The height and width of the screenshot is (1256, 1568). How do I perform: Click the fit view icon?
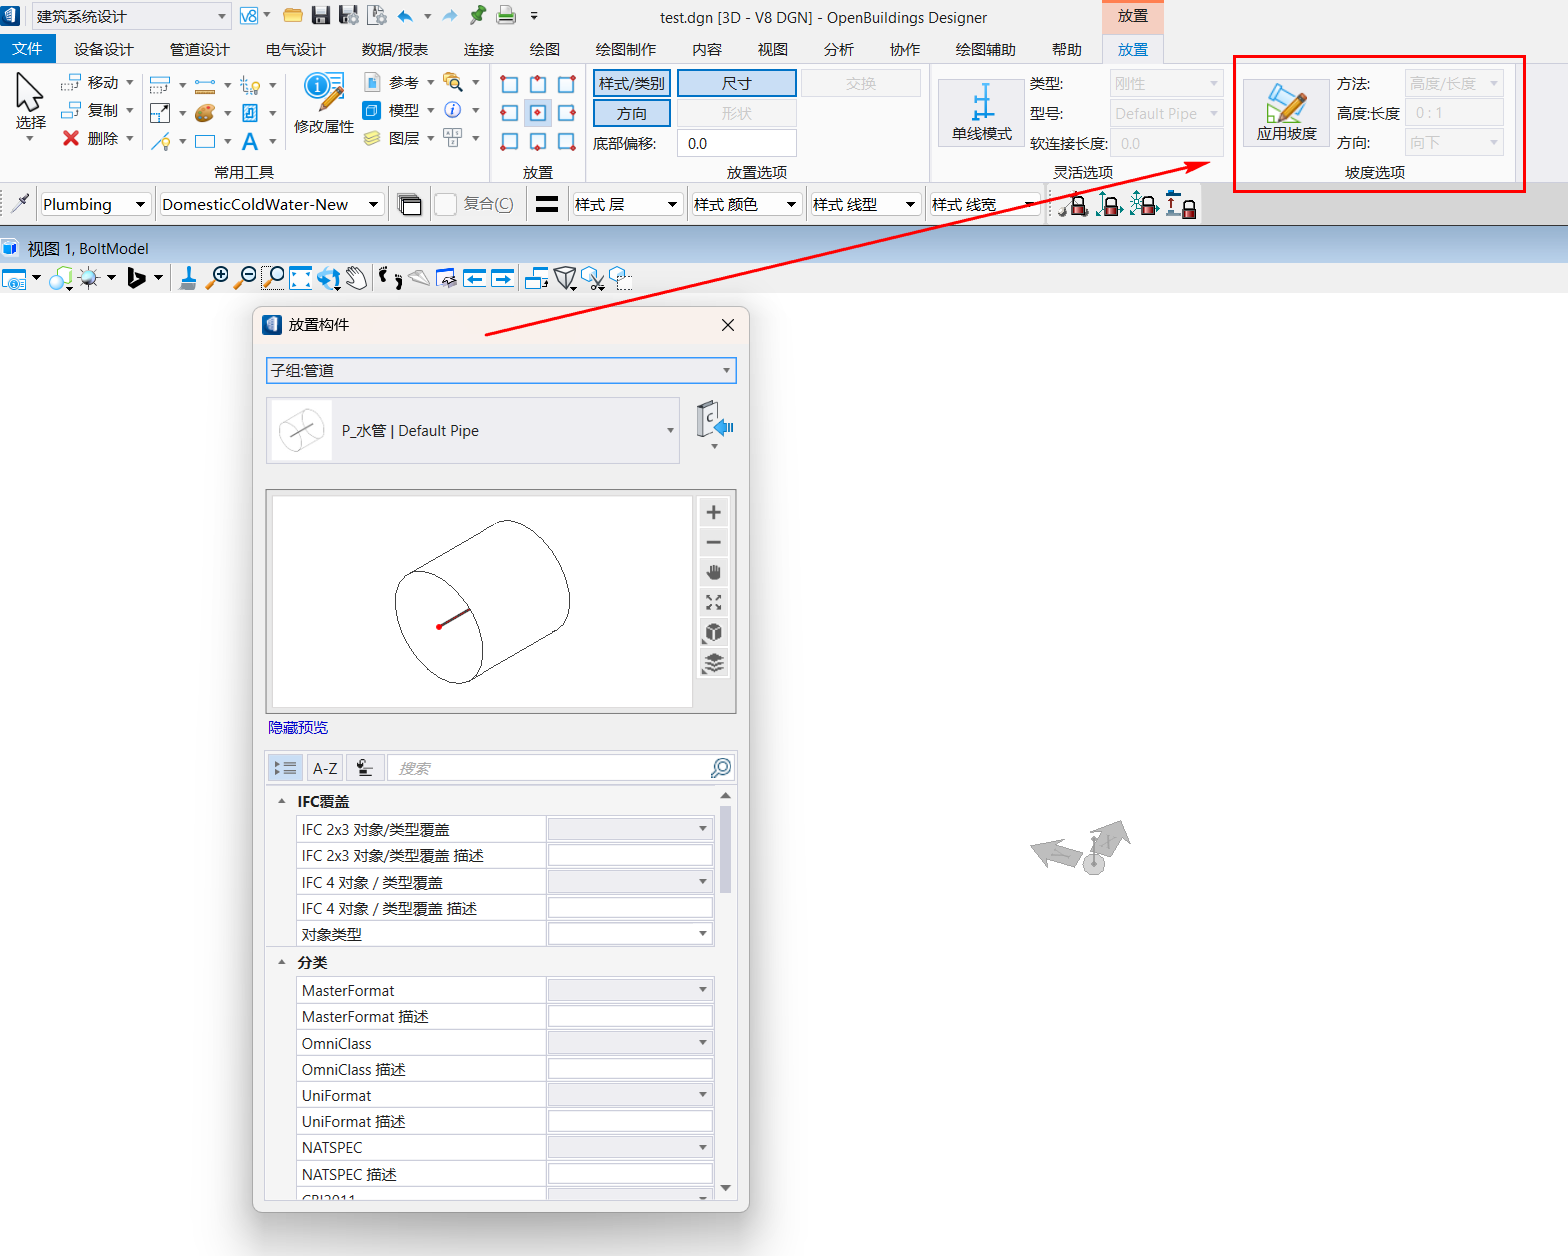pos(300,278)
